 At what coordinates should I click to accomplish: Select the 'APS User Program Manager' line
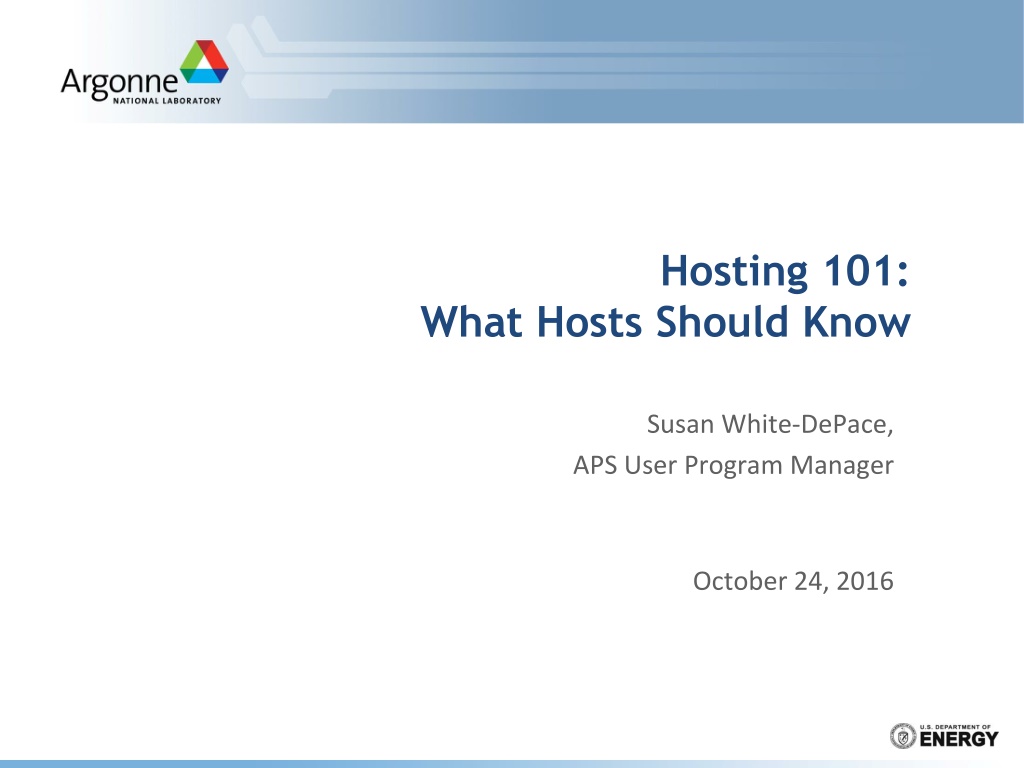coord(733,466)
